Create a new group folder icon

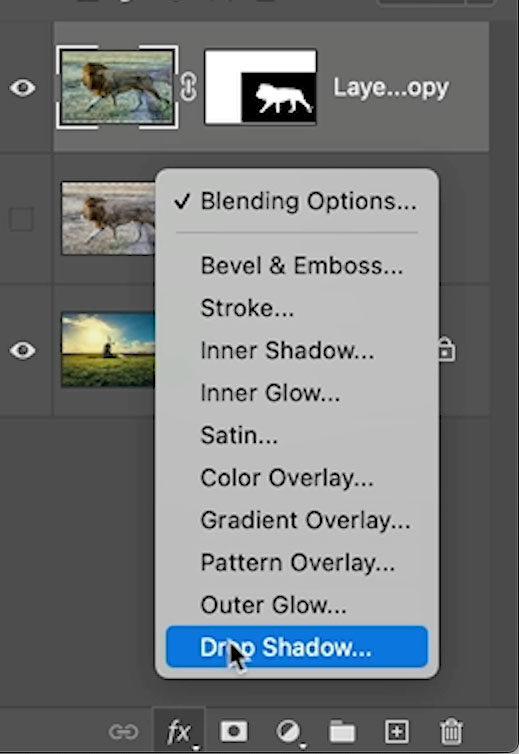tap(342, 732)
